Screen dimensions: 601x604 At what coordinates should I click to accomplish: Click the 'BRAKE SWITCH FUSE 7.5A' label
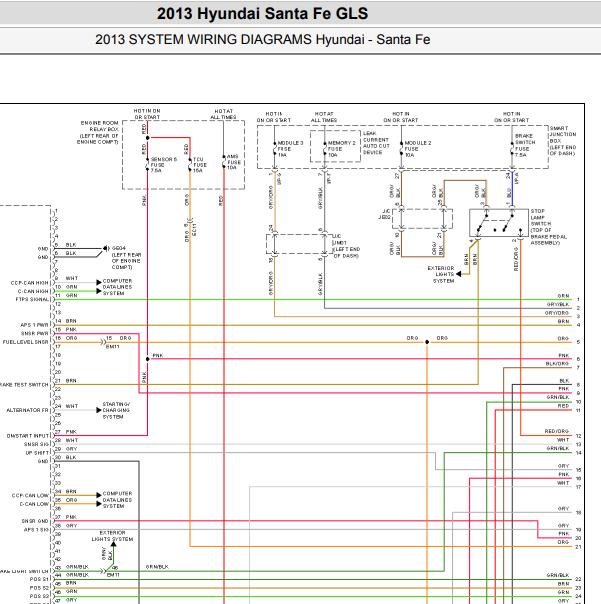tap(525, 145)
